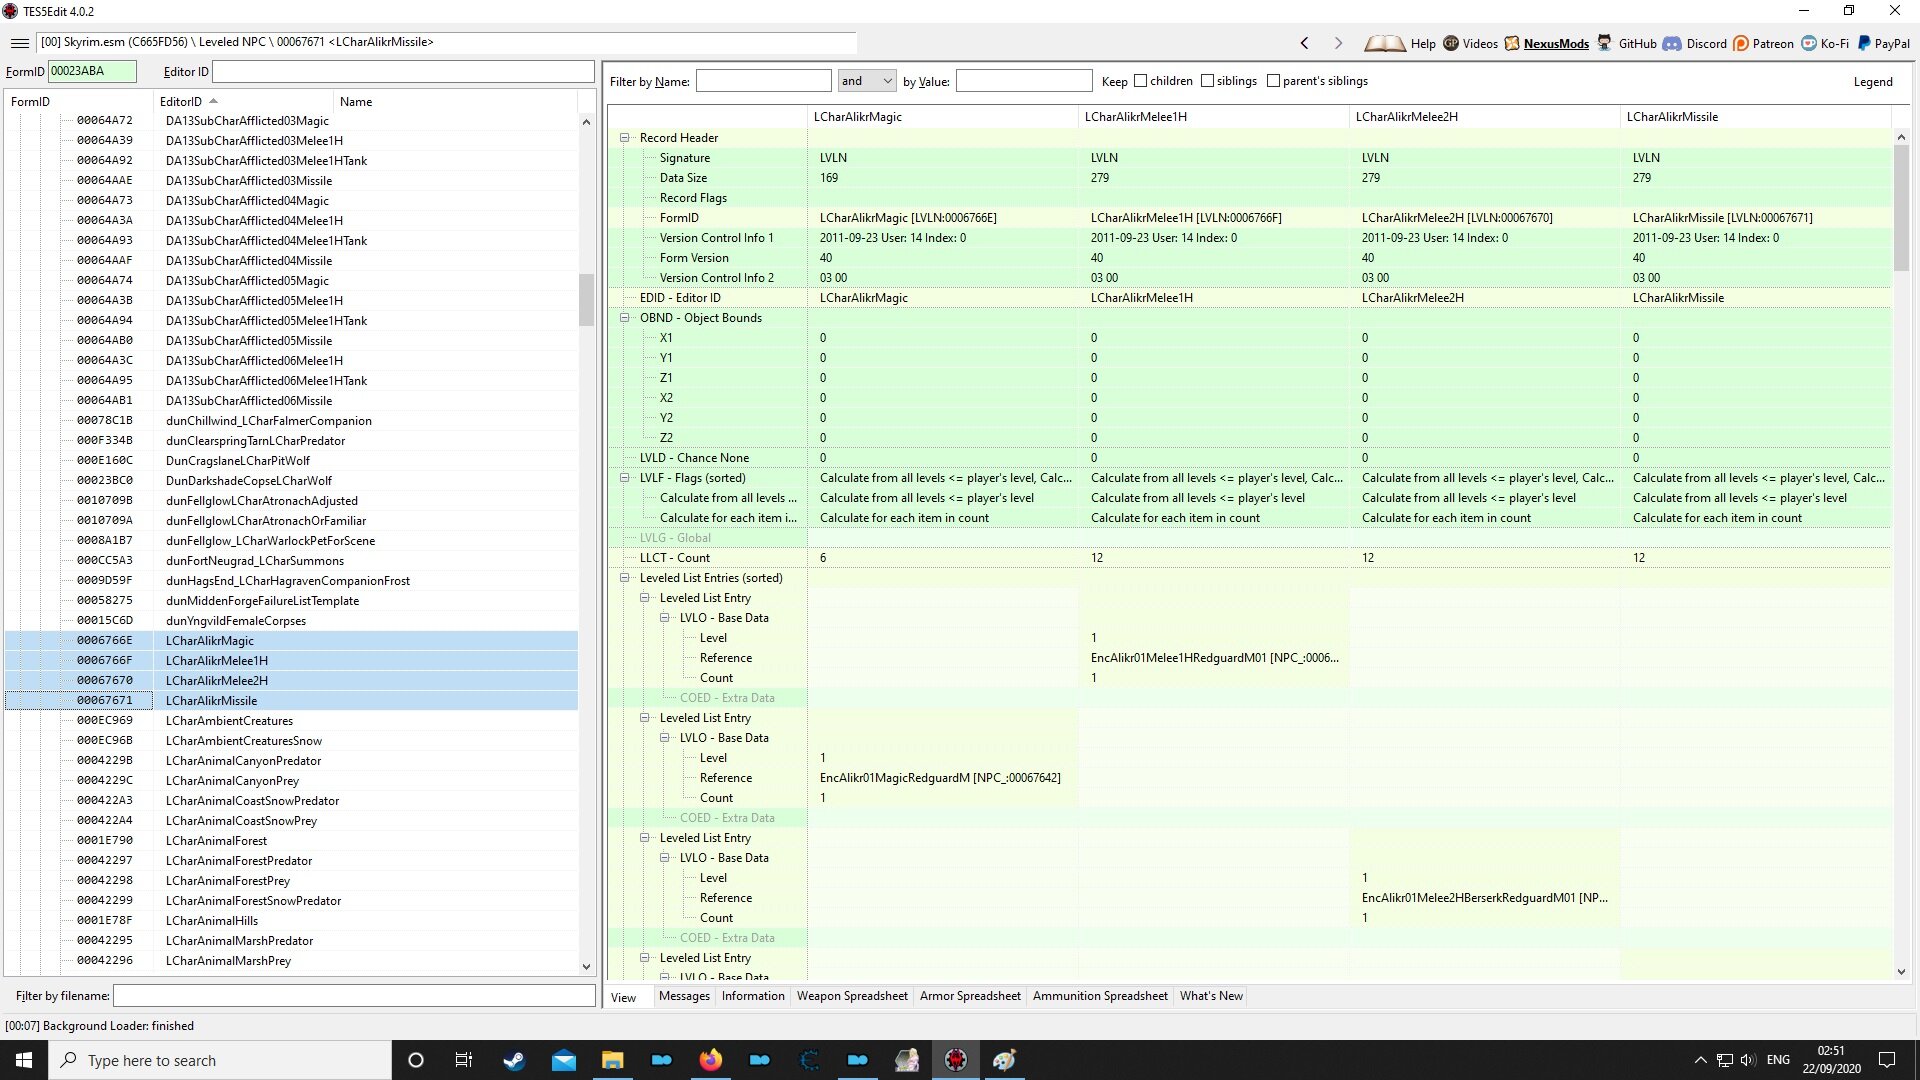Click the LCharAlikrMelee2H column header
Screen dimensions: 1920x1080
click(x=1484, y=117)
